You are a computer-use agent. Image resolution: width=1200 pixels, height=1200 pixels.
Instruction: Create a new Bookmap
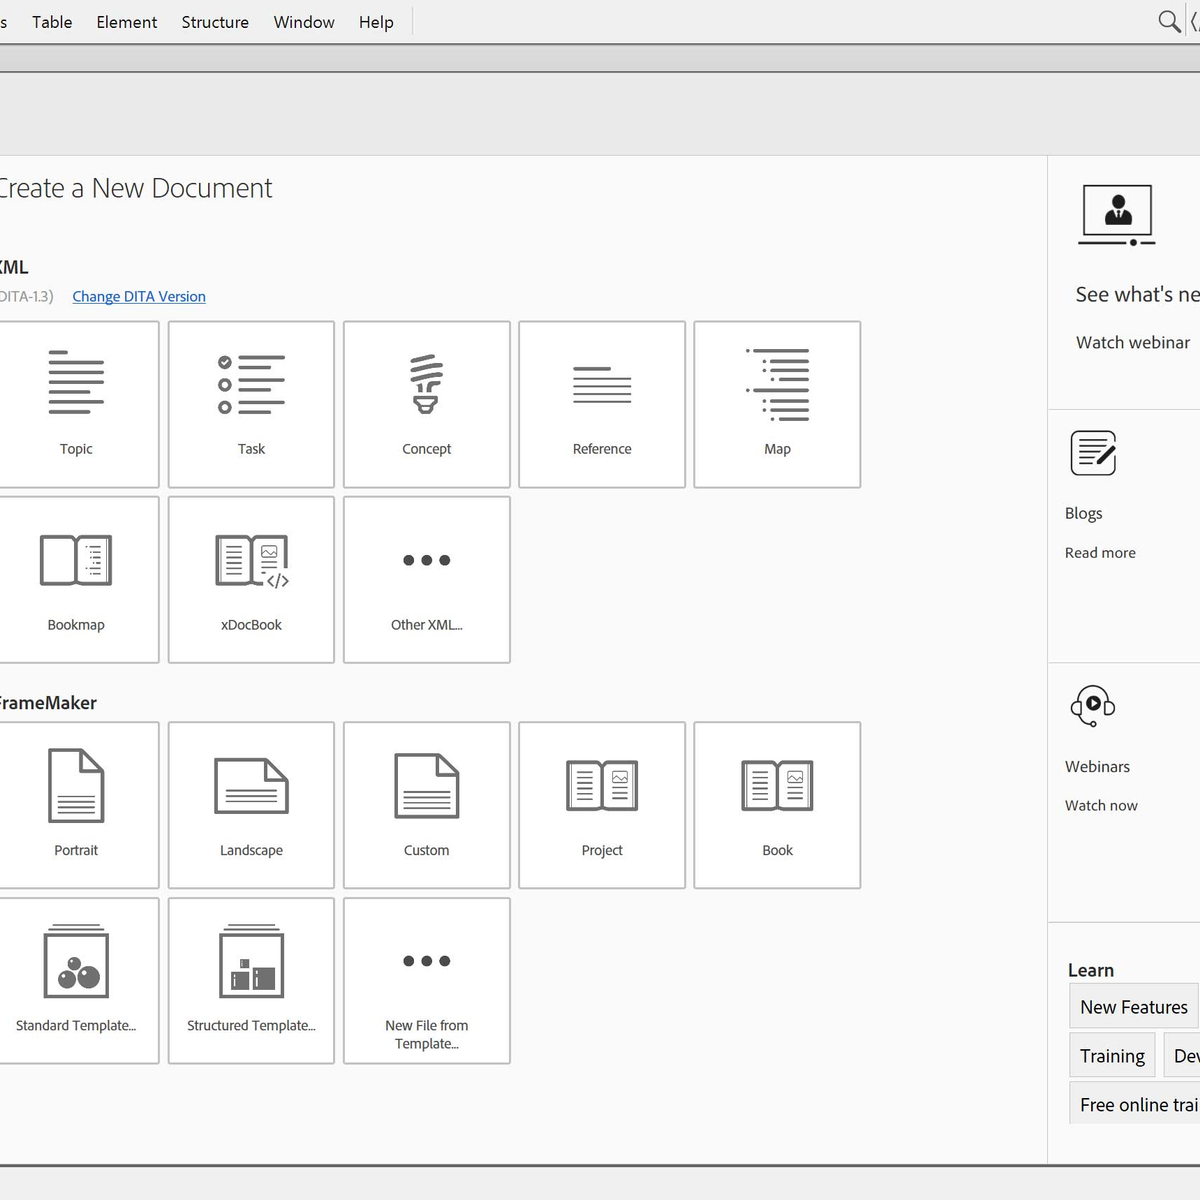point(76,580)
